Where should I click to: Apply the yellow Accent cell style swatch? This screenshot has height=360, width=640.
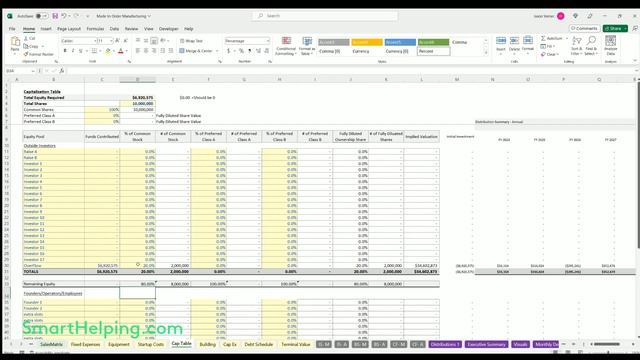pyautogui.click(x=367, y=42)
